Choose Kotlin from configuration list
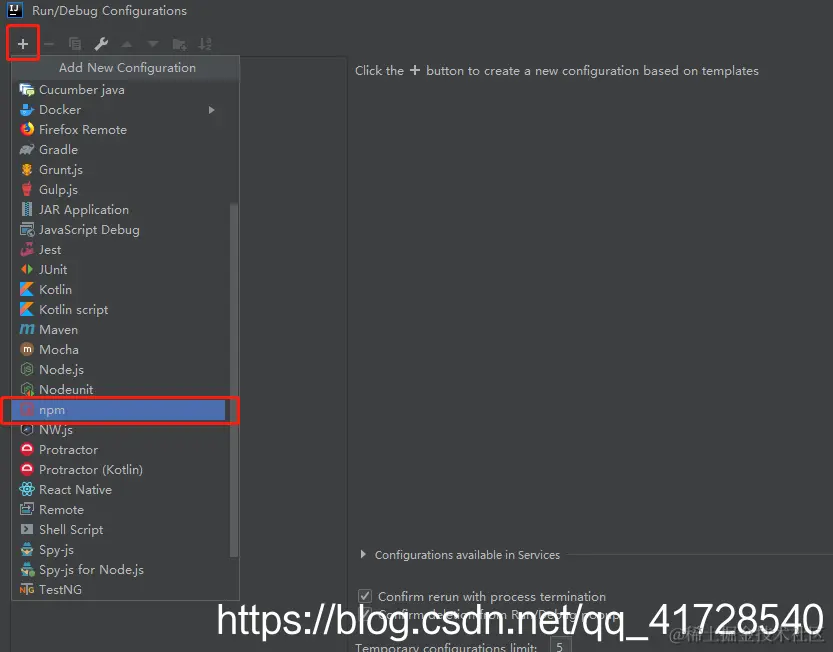The width and height of the screenshot is (833, 652). point(122,290)
